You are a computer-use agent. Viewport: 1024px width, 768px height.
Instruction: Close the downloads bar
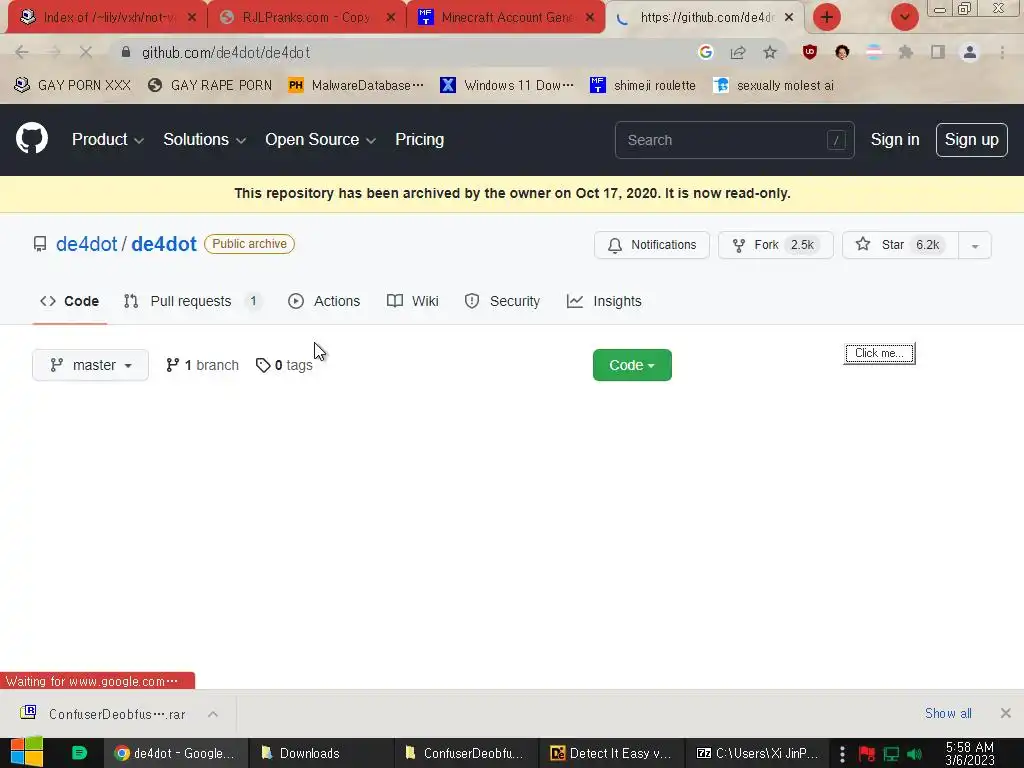pyautogui.click(x=1006, y=713)
